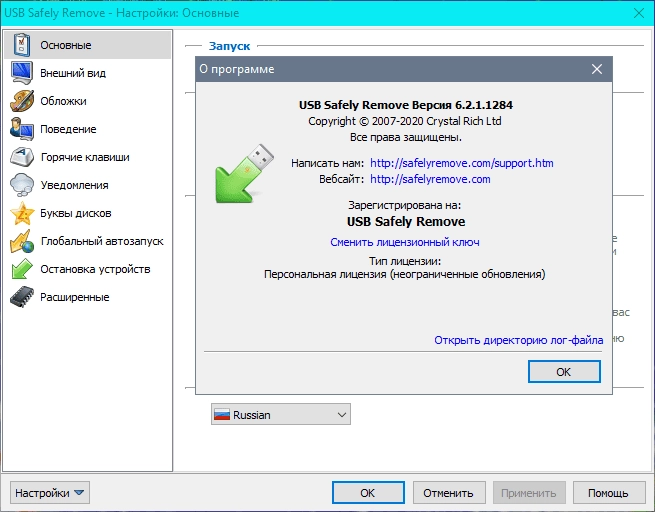
Task: Click the Расширенные chip icon
Action: coord(22,297)
